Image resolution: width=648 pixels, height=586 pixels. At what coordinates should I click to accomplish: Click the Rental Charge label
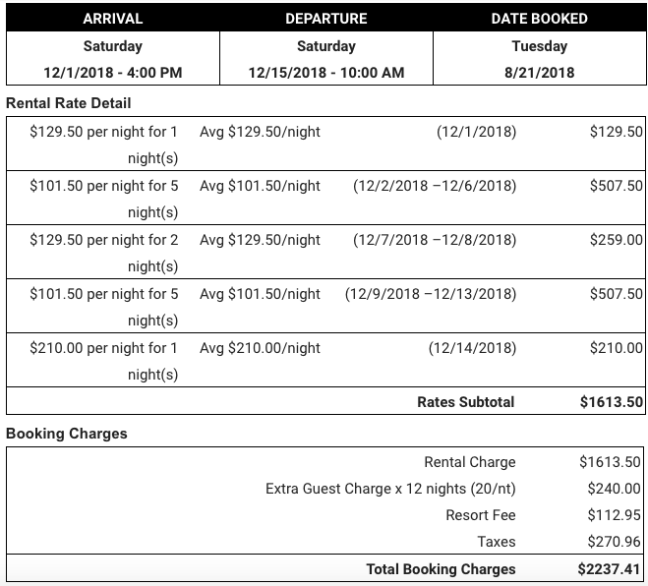[x=470, y=462]
